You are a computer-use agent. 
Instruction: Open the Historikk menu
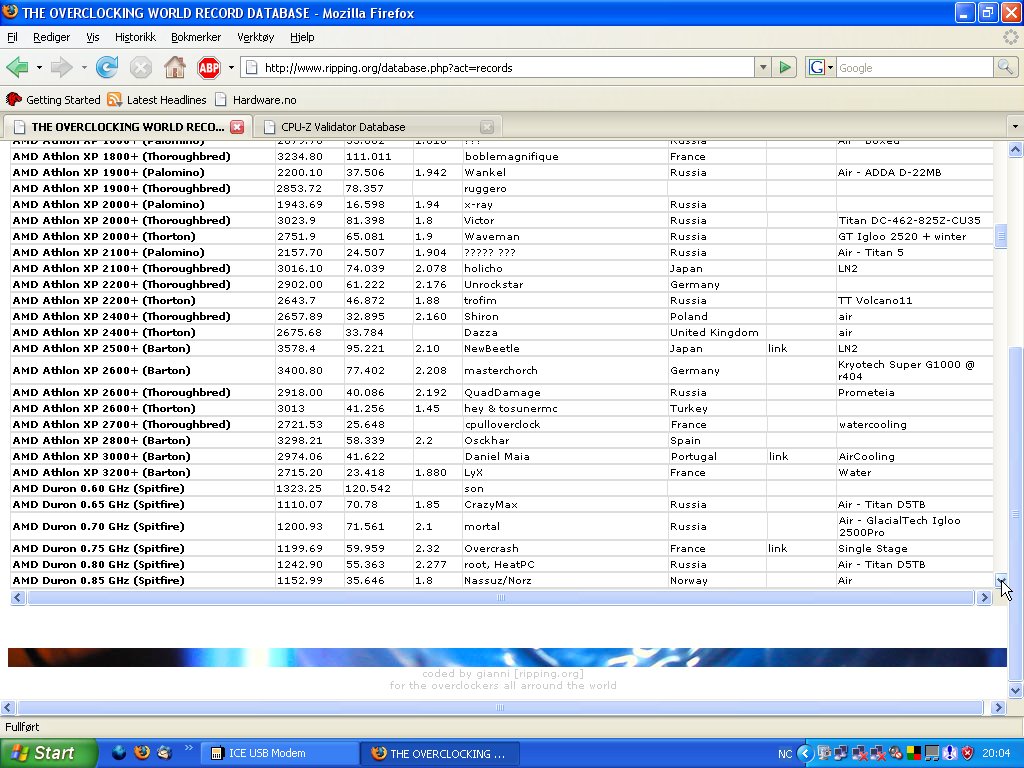(135, 37)
